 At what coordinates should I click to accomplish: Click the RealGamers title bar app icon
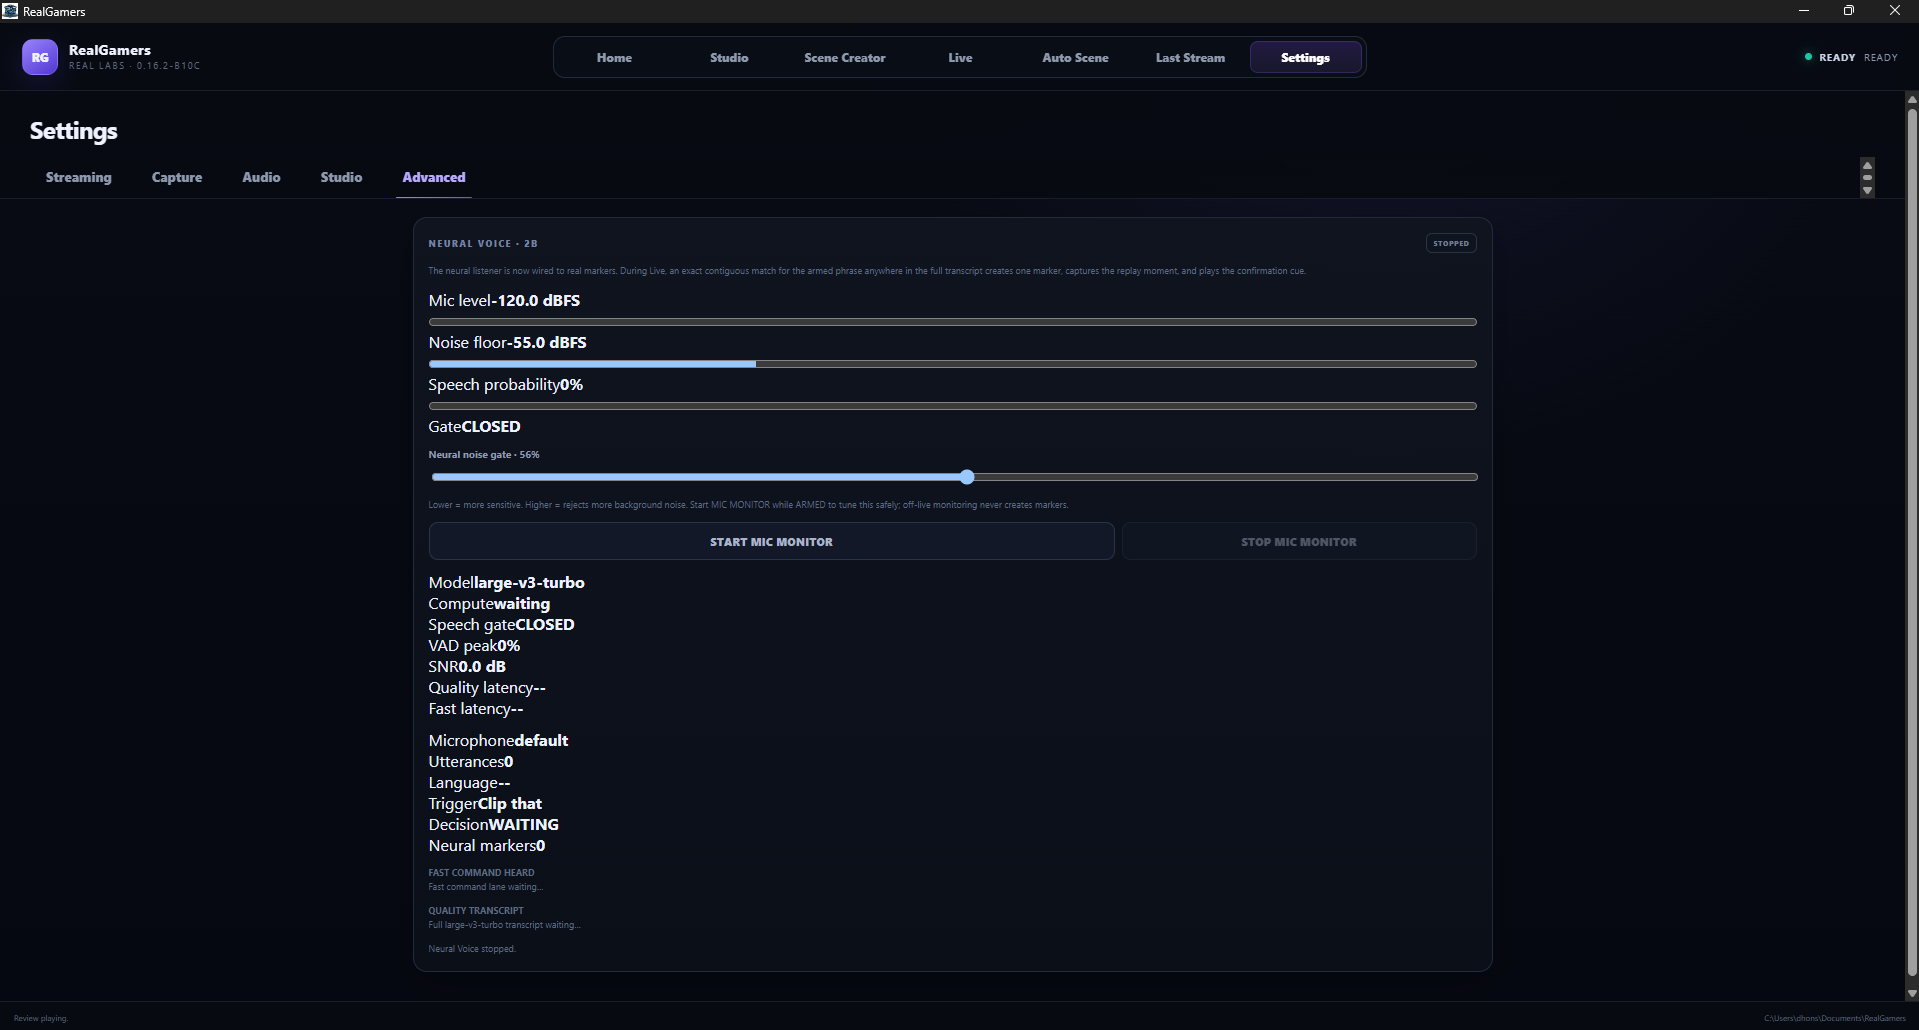(10, 11)
